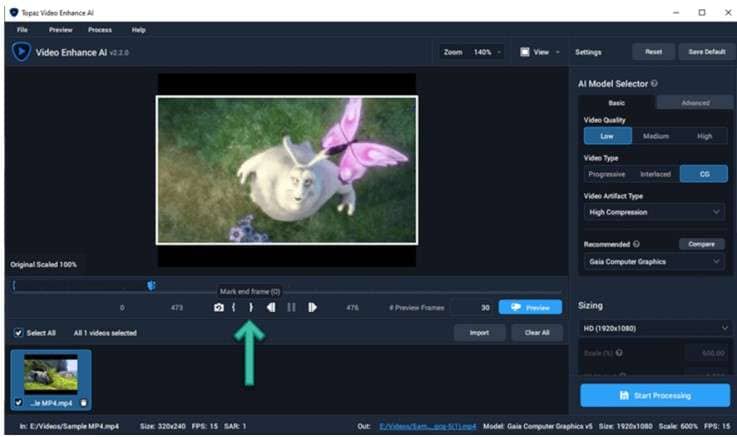Click the Start Processing button
The width and height of the screenshot is (737, 437).
[655, 396]
